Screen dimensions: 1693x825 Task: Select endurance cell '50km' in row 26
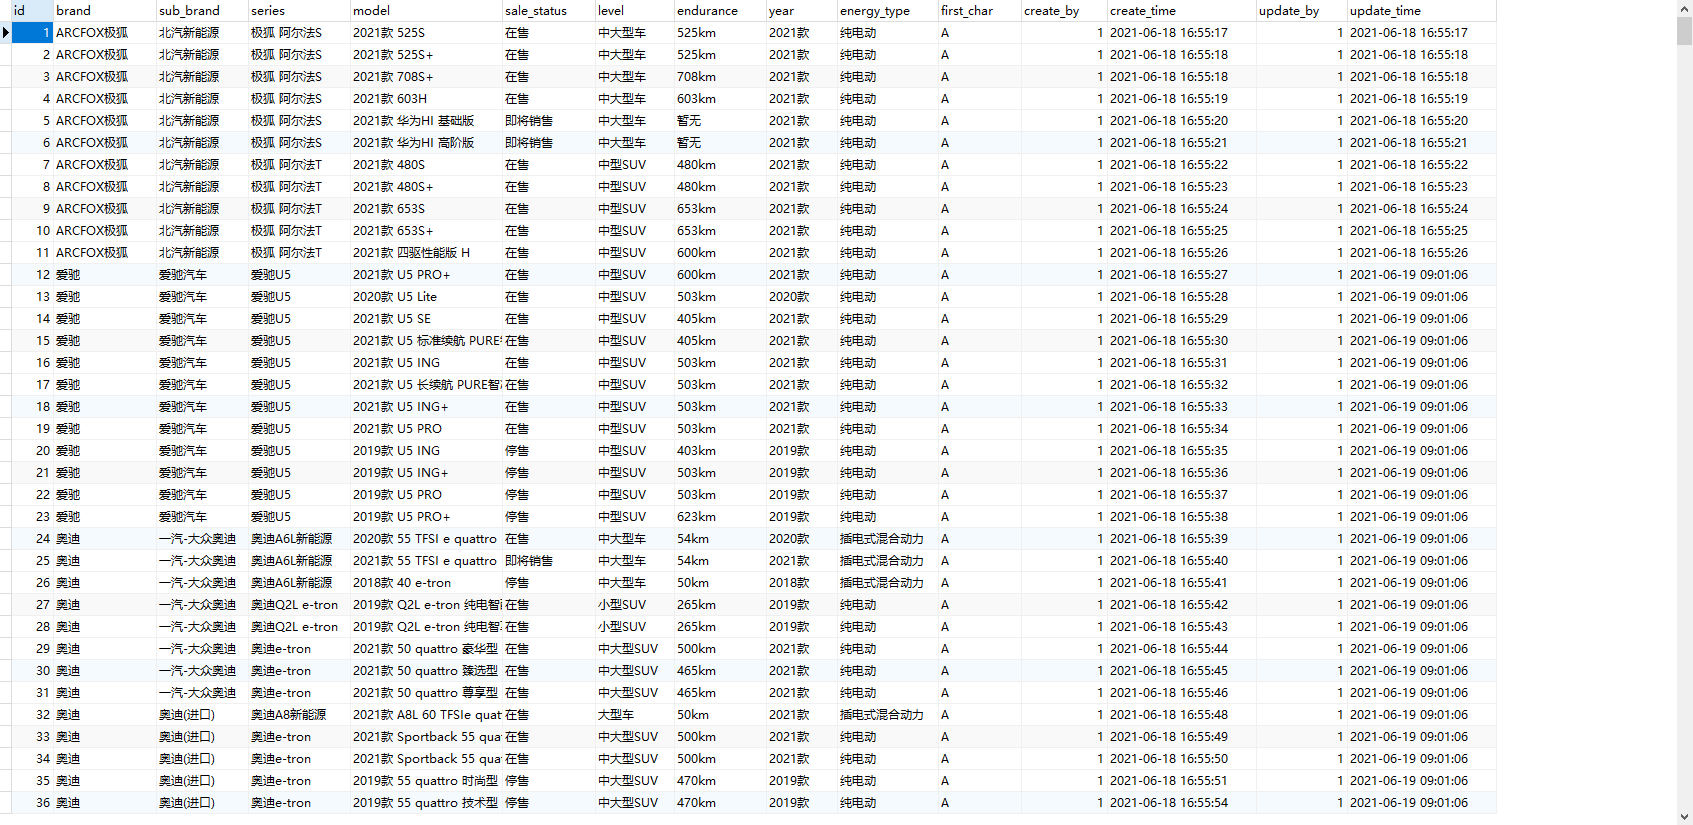click(720, 583)
